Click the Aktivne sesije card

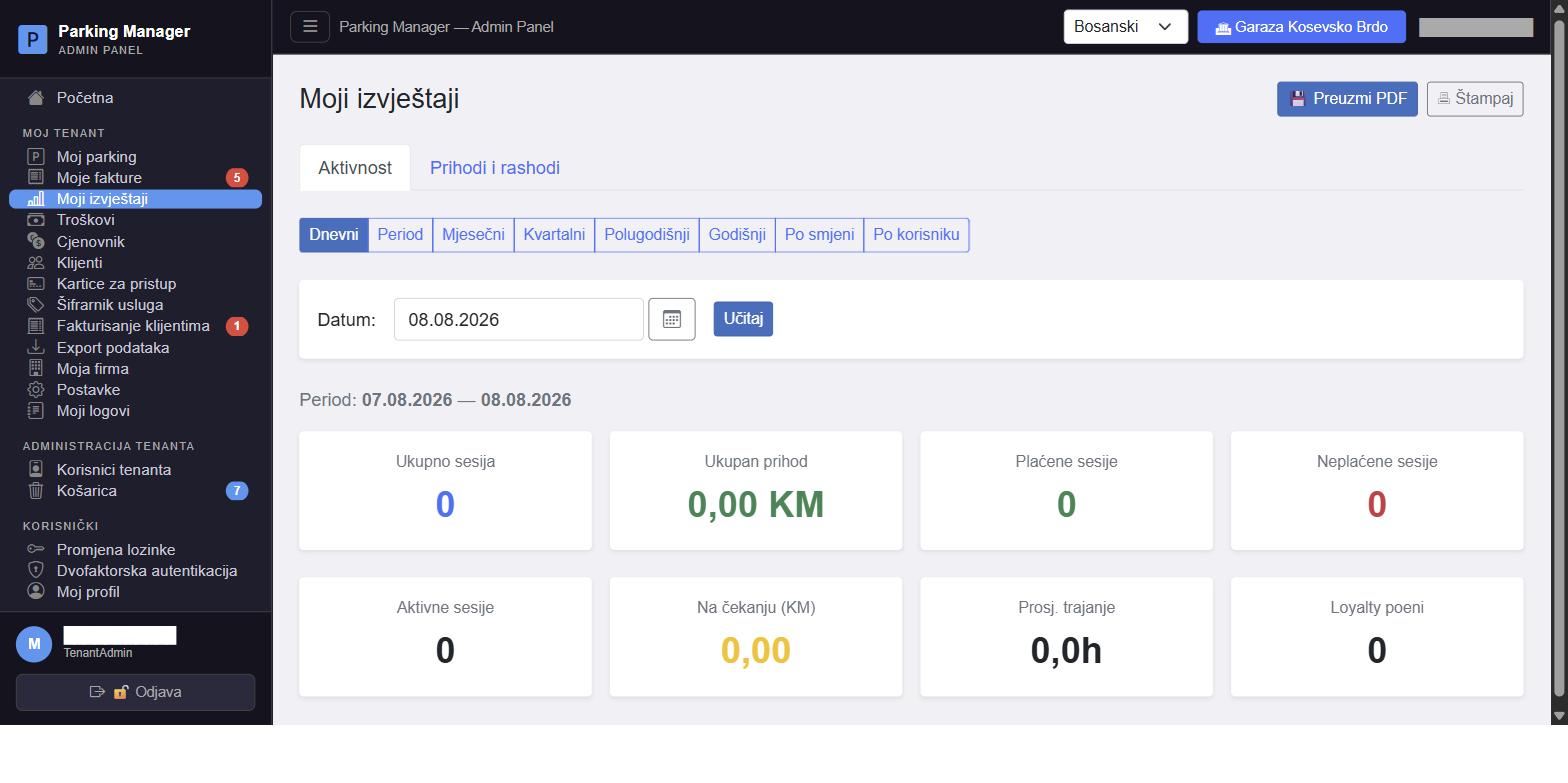(445, 637)
